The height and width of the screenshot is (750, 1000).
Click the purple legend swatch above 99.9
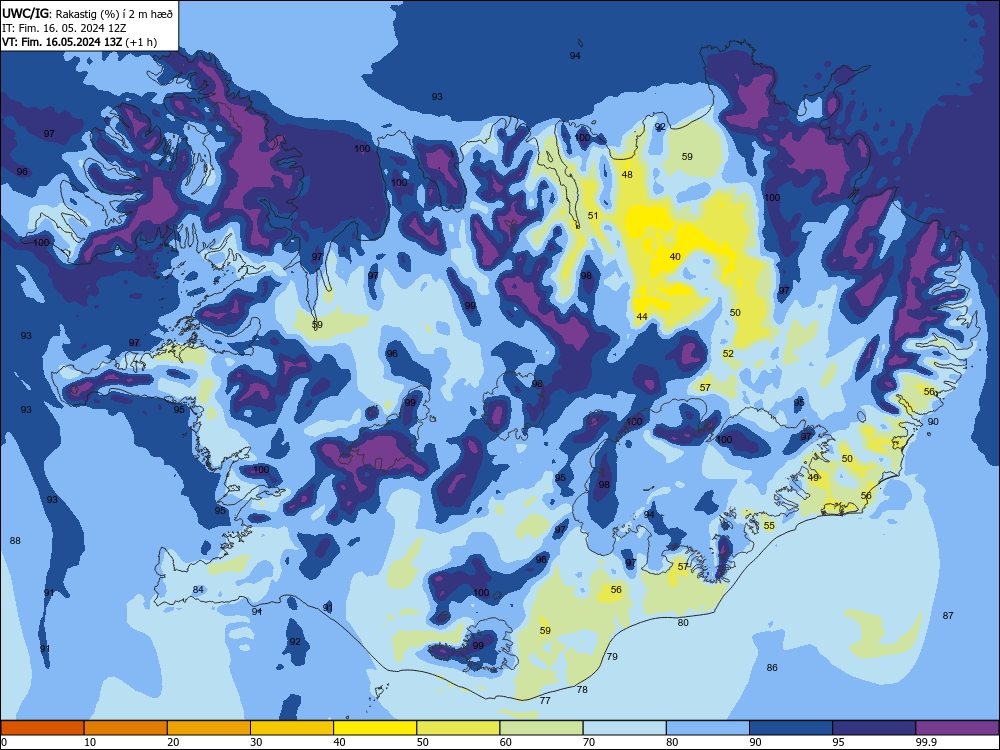pos(957,728)
